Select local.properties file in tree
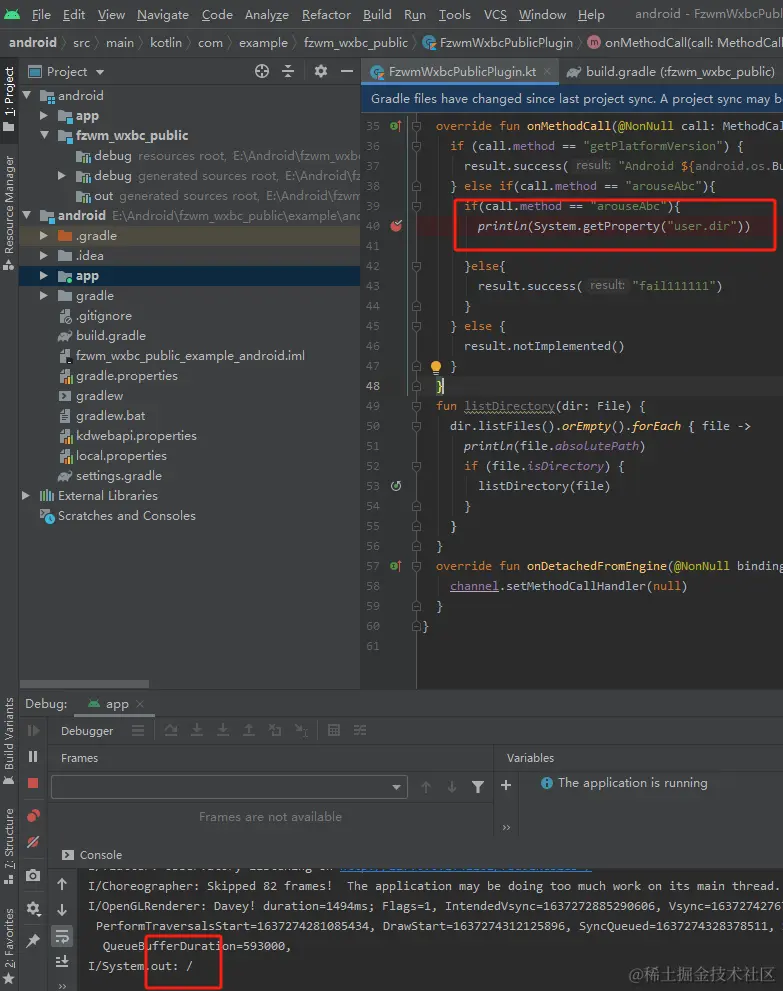 121,456
